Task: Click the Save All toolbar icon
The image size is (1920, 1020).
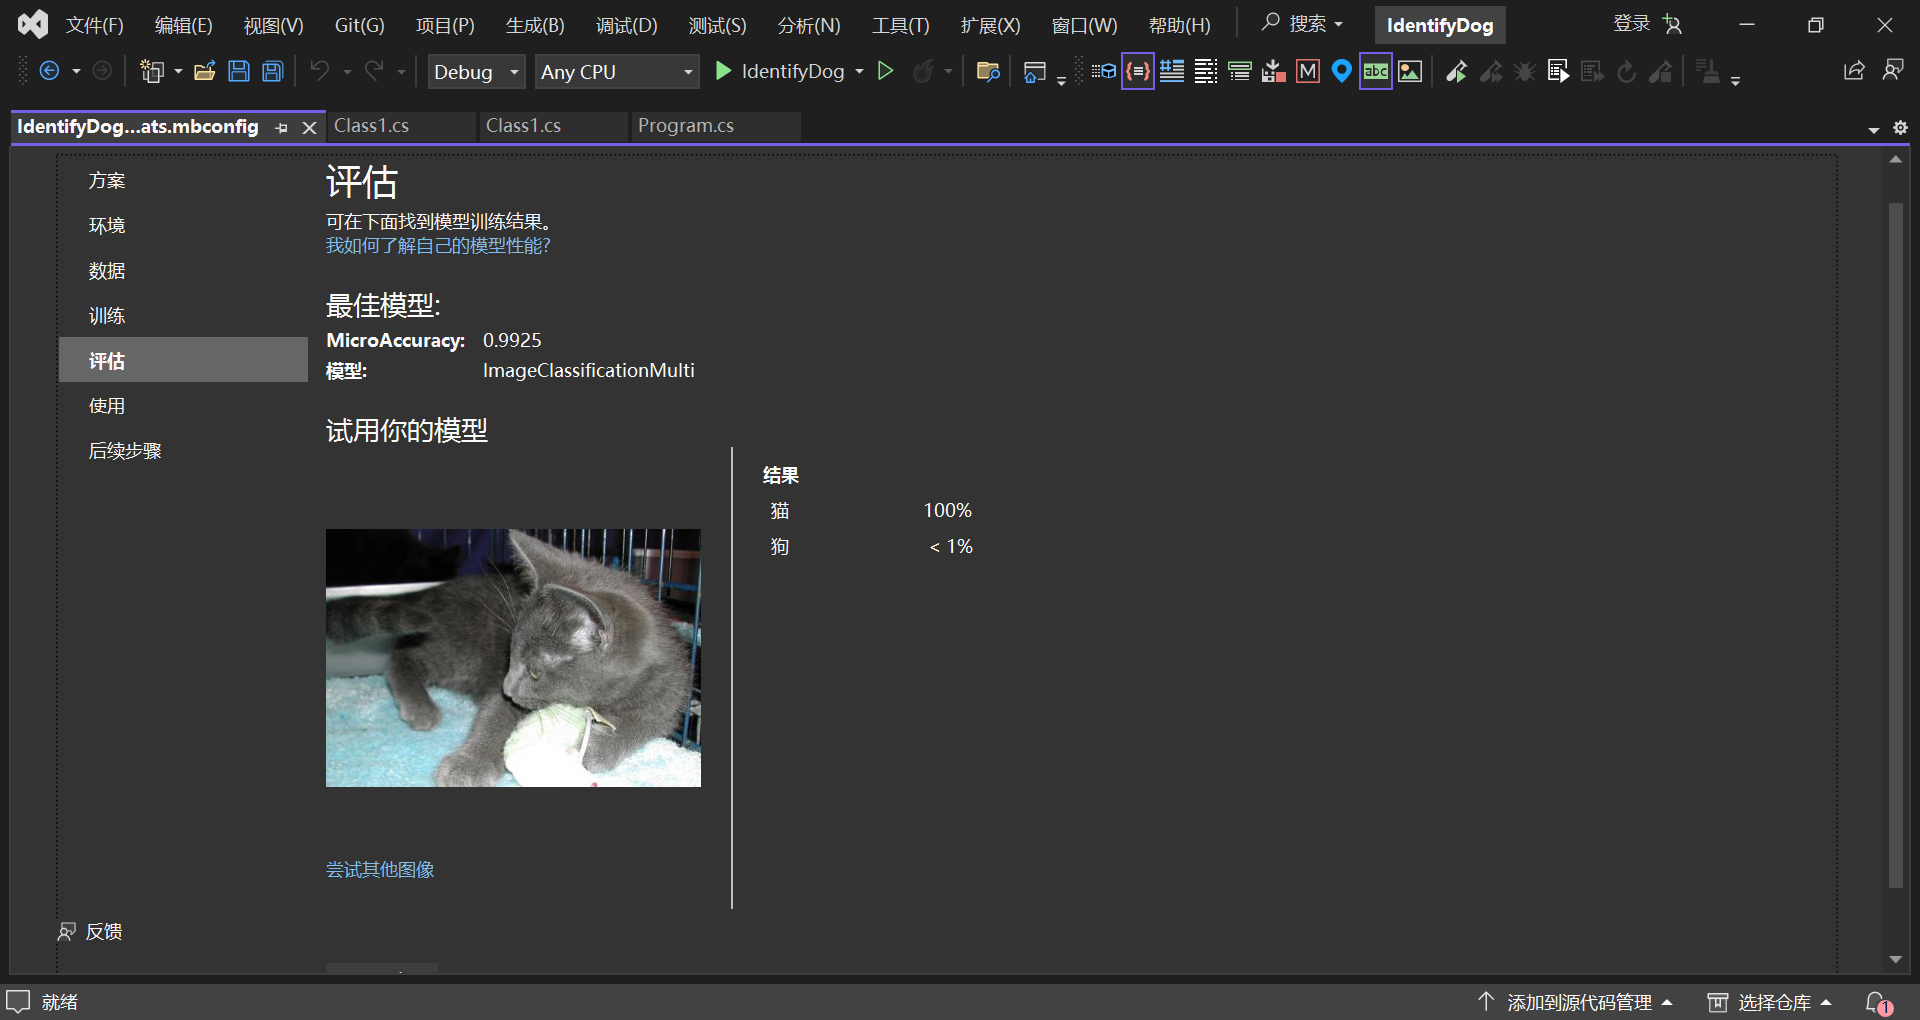Action: [x=273, y=71]
